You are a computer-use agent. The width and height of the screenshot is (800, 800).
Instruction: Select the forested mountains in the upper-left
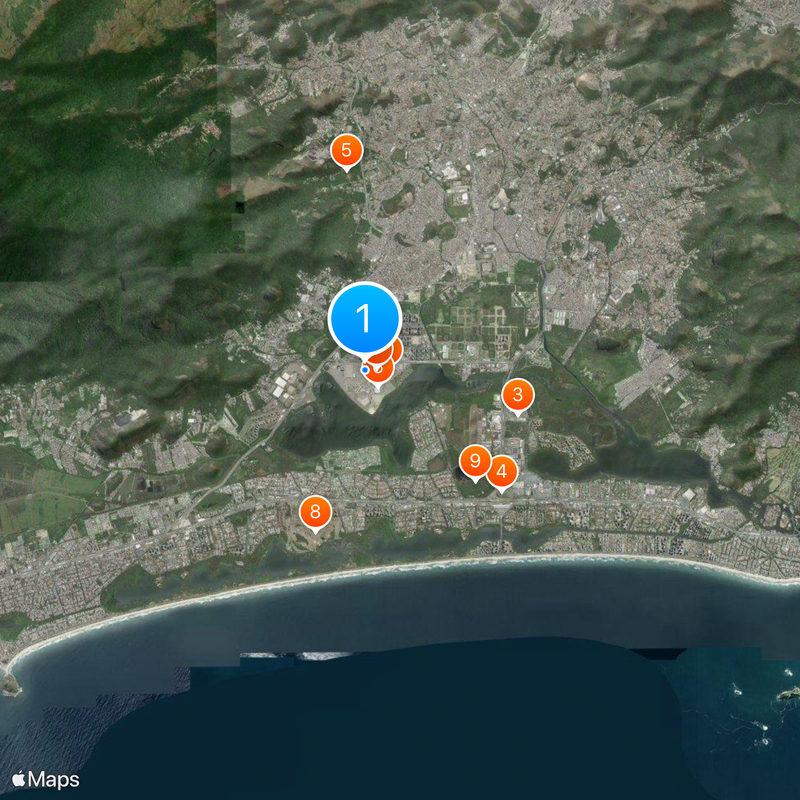(100, 150)
